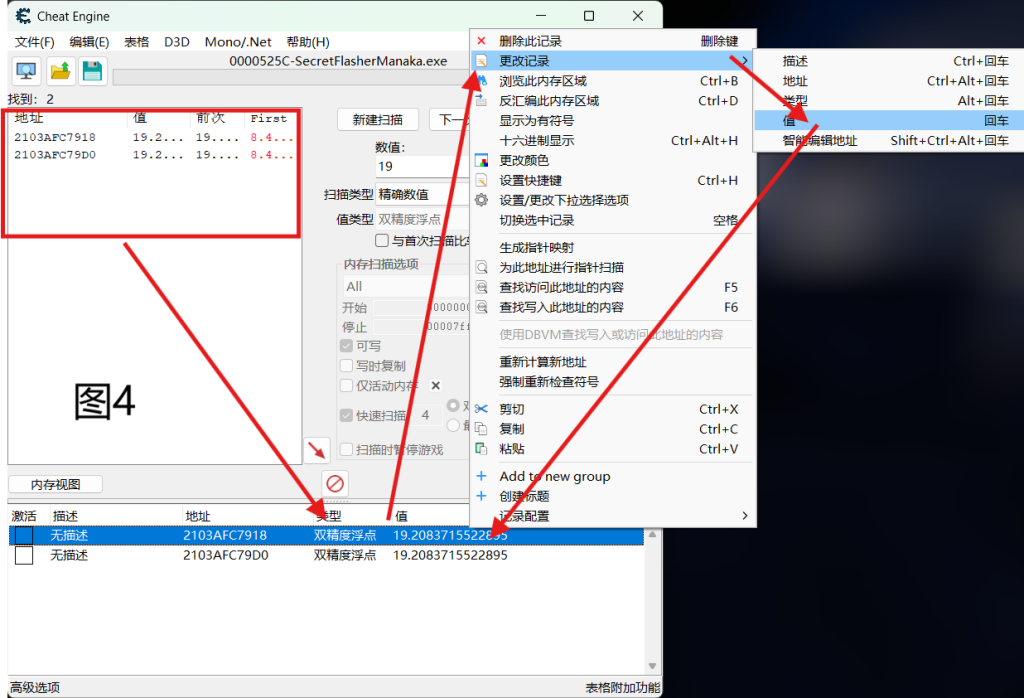Tick the 激活 box for address 2103AFC79D0

point(24,555)
